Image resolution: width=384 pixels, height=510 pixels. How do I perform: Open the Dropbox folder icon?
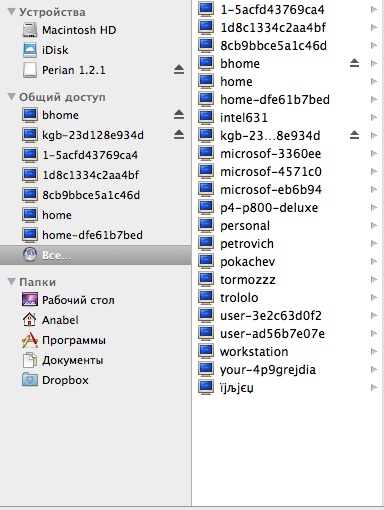30,380
